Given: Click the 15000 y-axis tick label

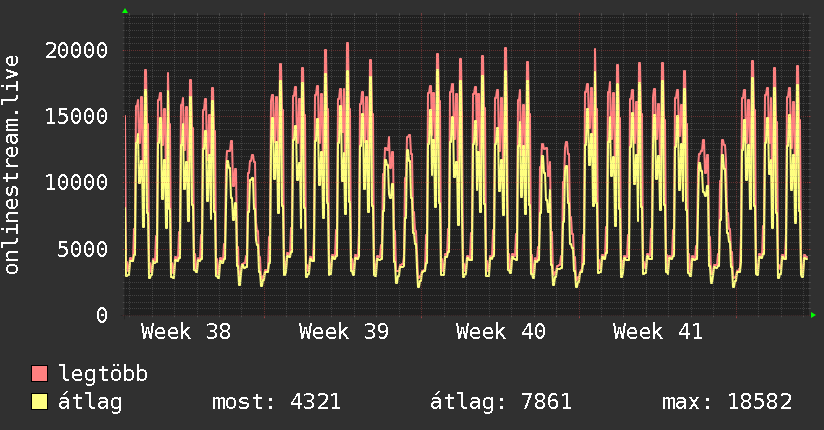Looking at the screenshot, I should [77, 116].
